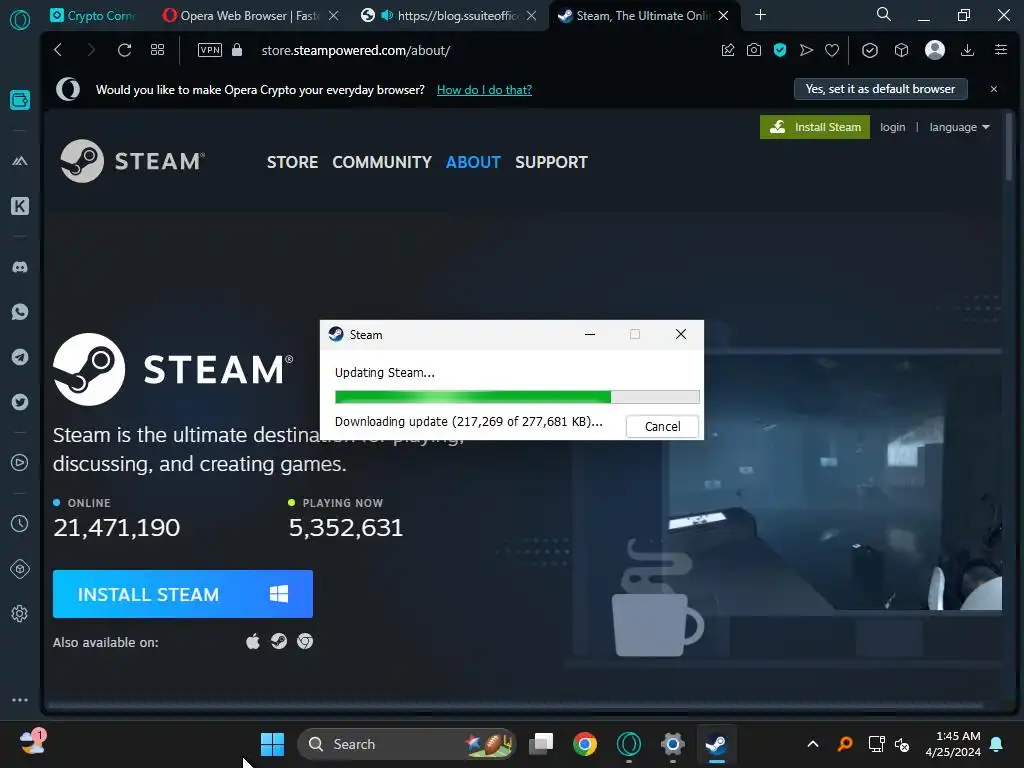
Task: Open the profile account avatar icon
Action: pos(935,50)
